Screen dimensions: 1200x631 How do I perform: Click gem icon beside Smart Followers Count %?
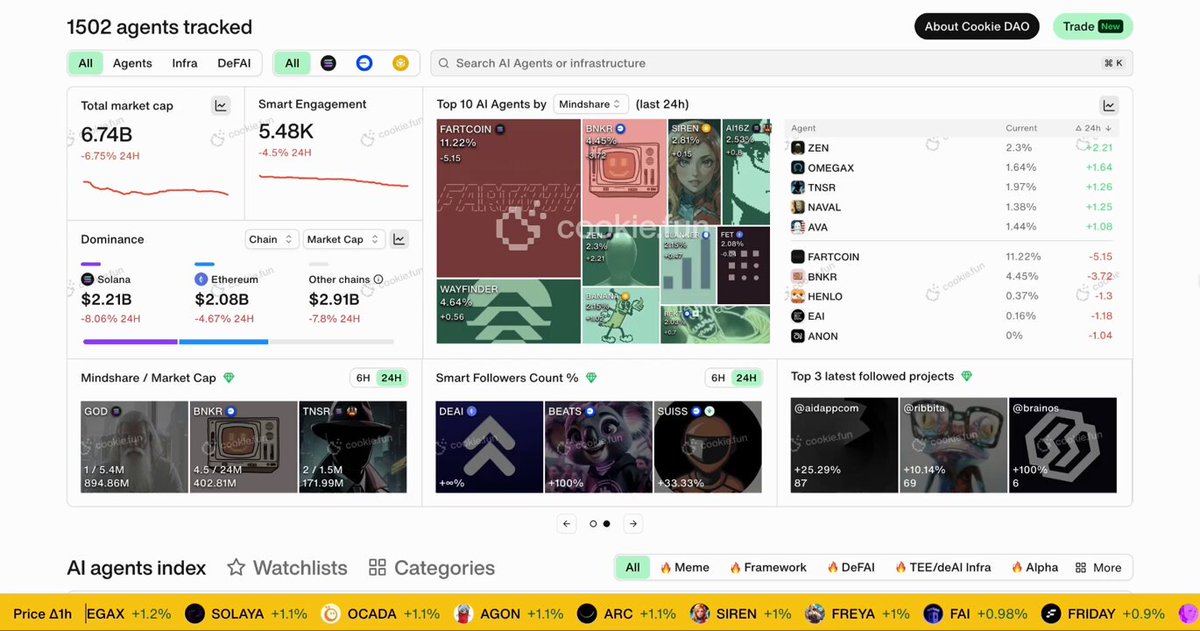tap(591, 377)
